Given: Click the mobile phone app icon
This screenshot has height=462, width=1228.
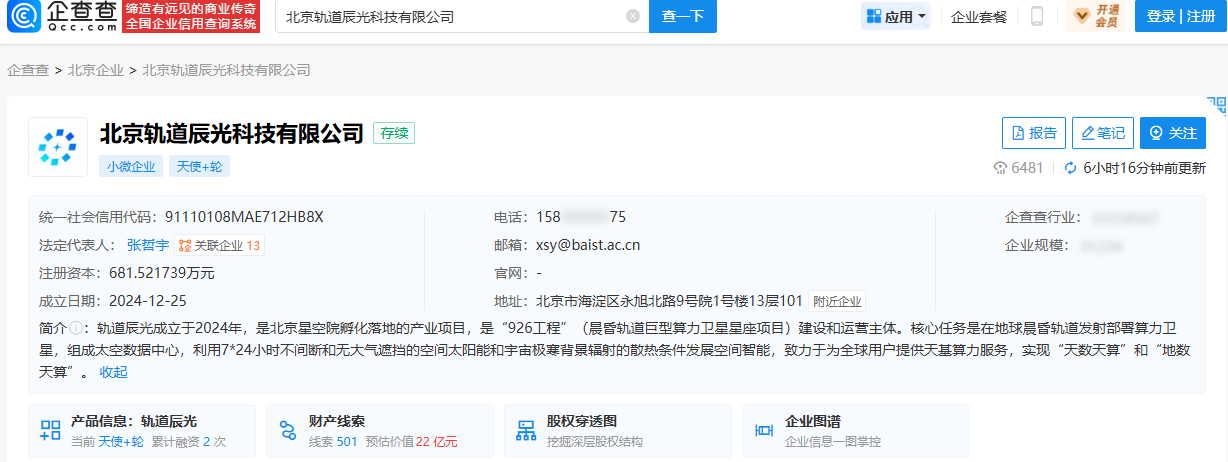Looking at the screenshot, I should [x=1037, y=16].
